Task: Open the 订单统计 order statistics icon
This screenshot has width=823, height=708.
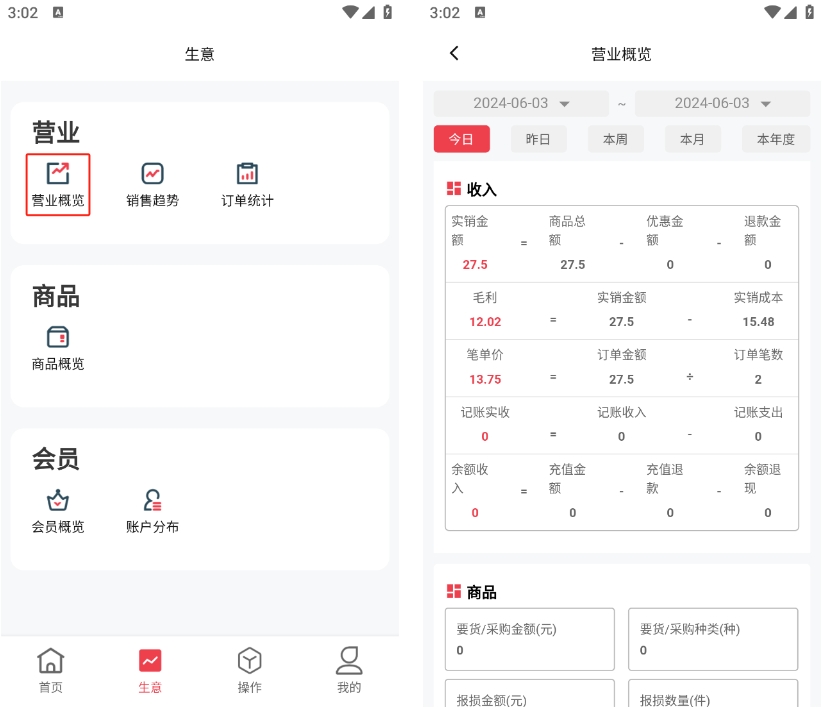Action: (247, 184)
